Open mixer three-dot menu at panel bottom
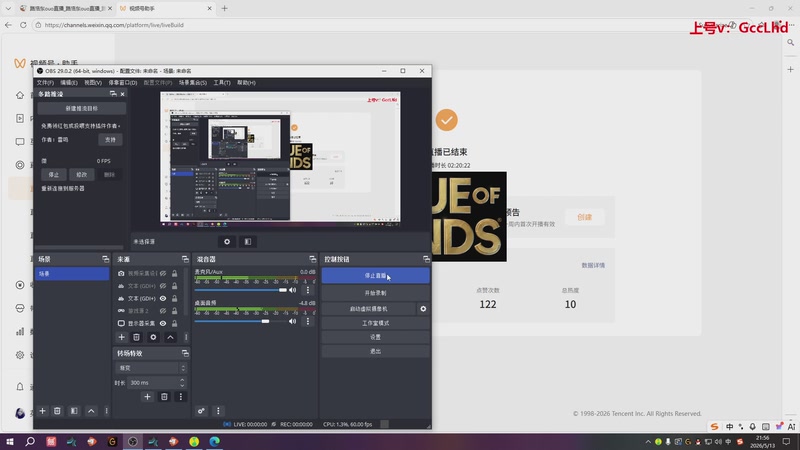The height and width of the screenshot is (450, 800). [218, 411]
